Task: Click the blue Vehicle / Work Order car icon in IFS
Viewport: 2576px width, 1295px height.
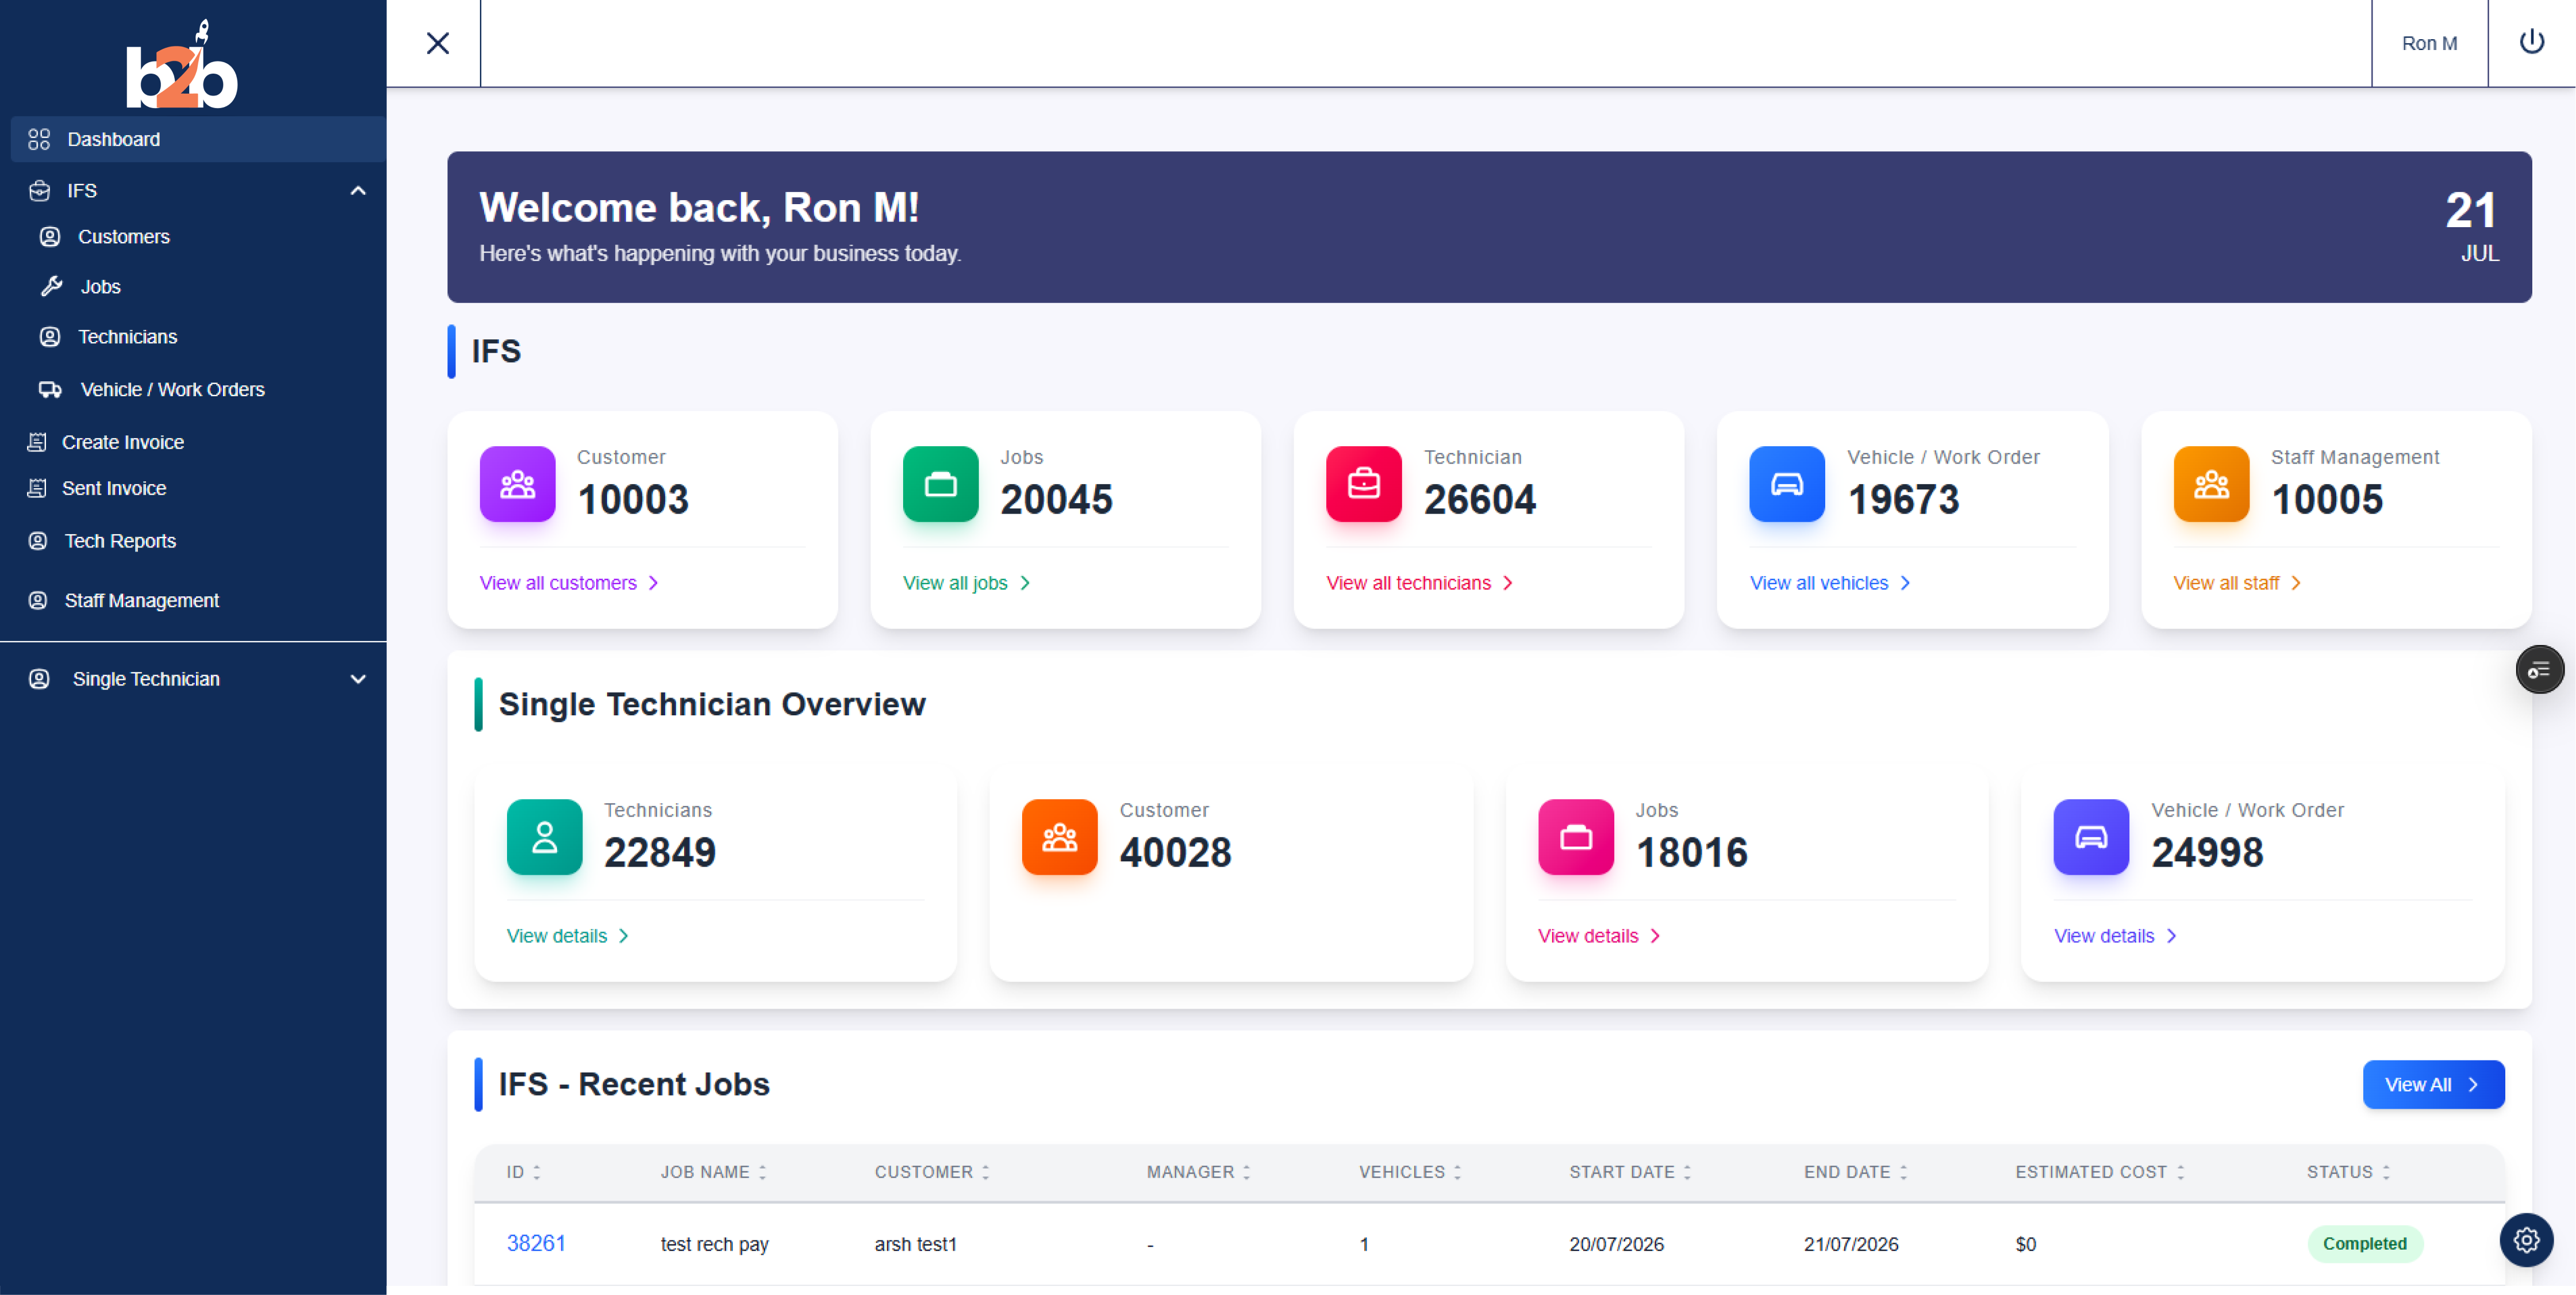Action: coord(1787,484)
